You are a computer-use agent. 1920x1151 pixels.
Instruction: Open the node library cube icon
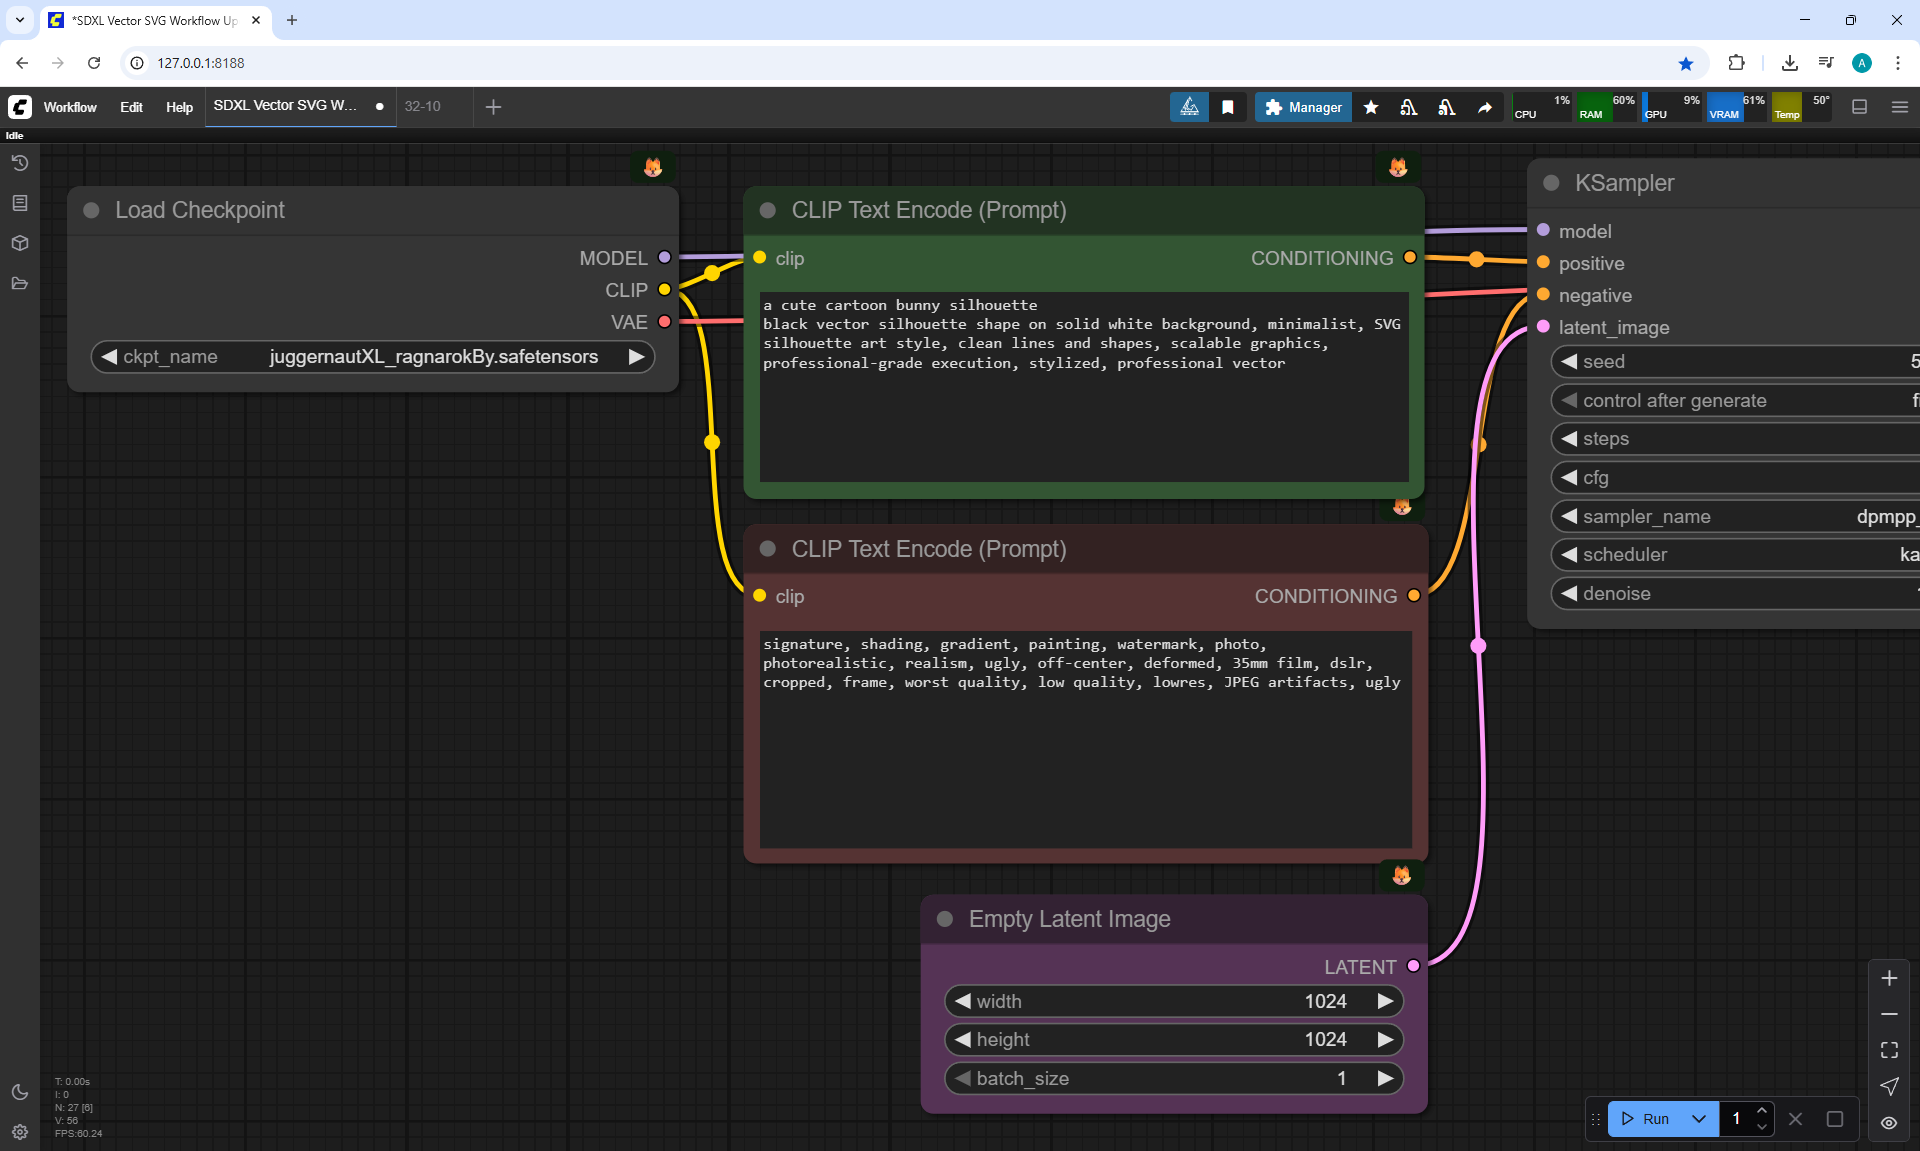pos(20,243)
